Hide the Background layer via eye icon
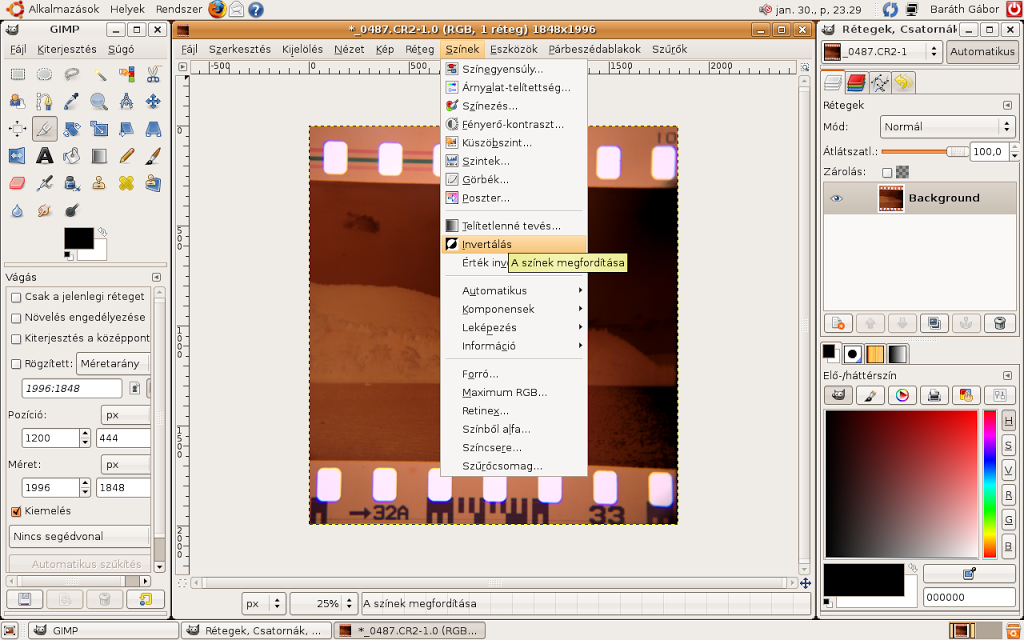 836,198
